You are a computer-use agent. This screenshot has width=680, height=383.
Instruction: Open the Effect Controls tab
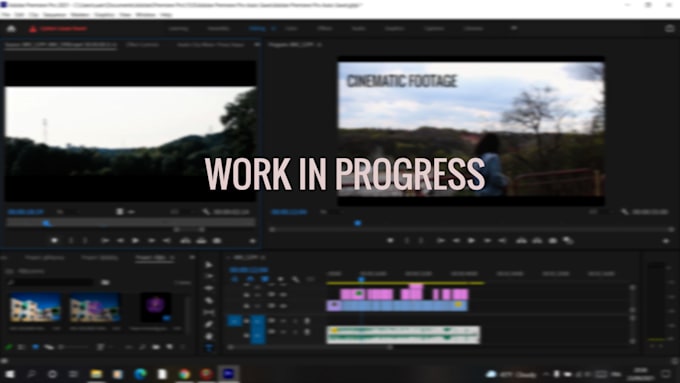point(143,44)
